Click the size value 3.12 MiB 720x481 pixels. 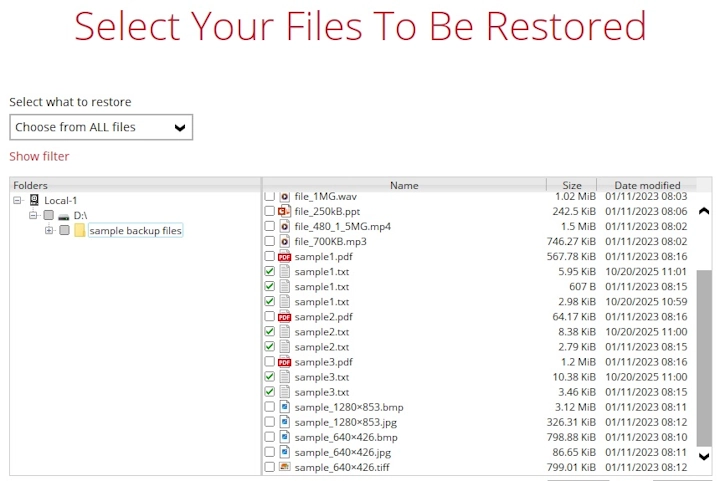(575, 407)
